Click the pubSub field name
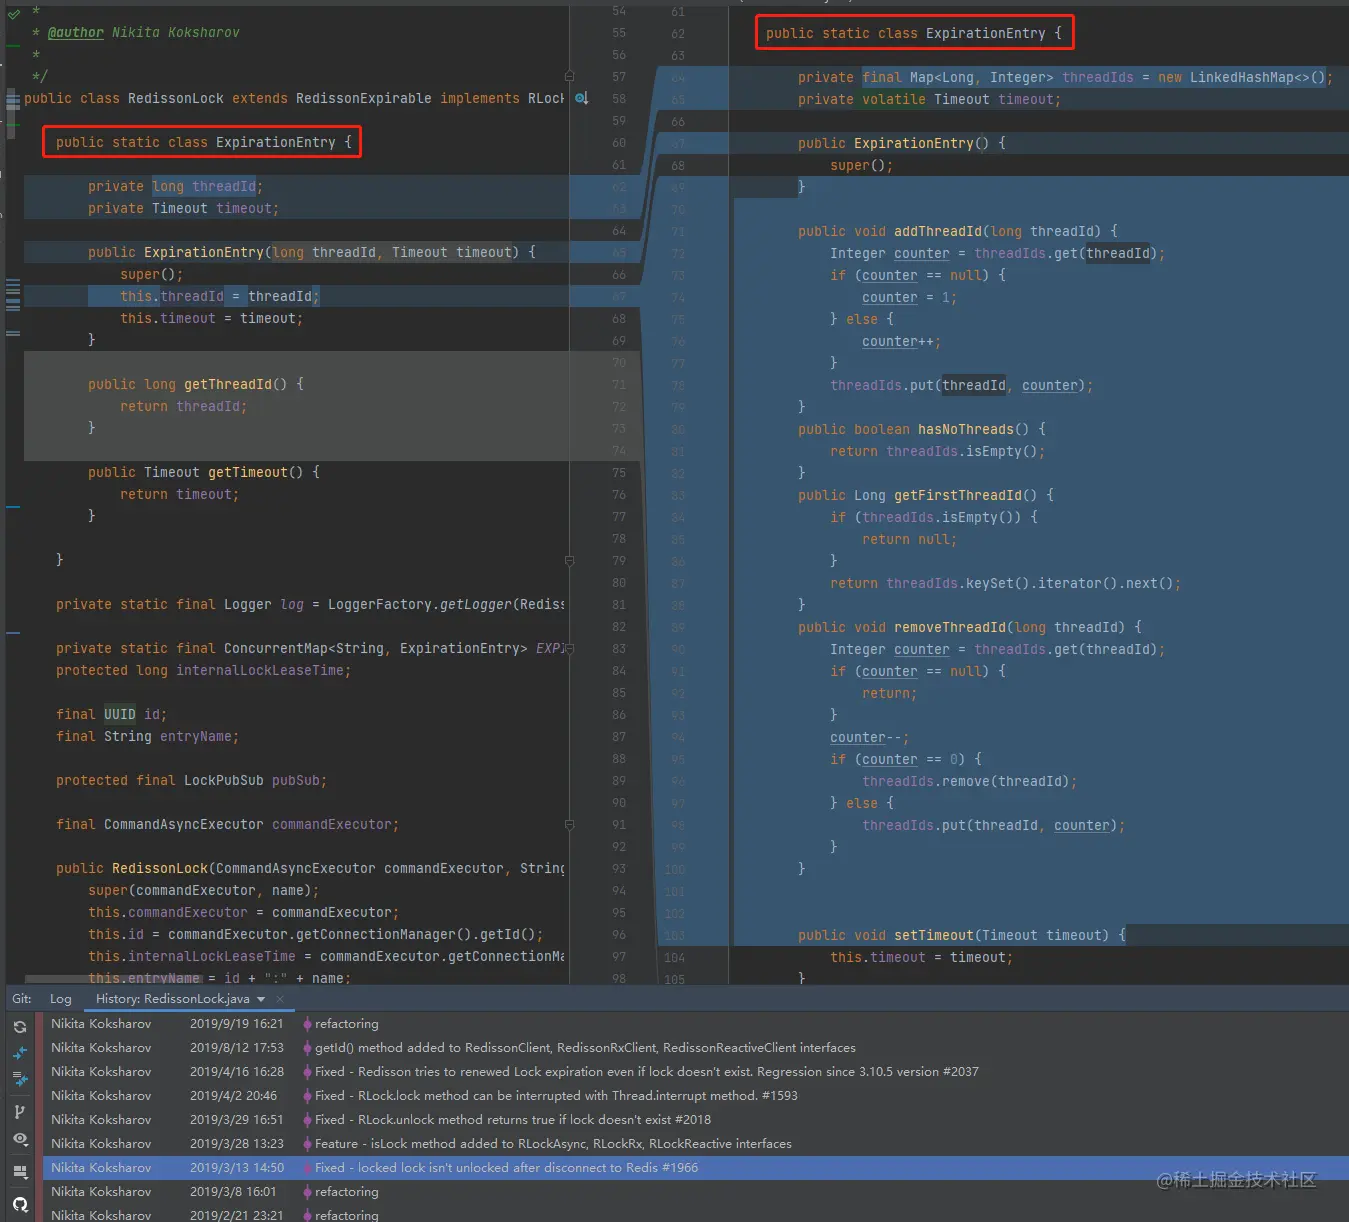Image resolution: width=1349 pixels, height=1222 pixels. pos(296,780)
